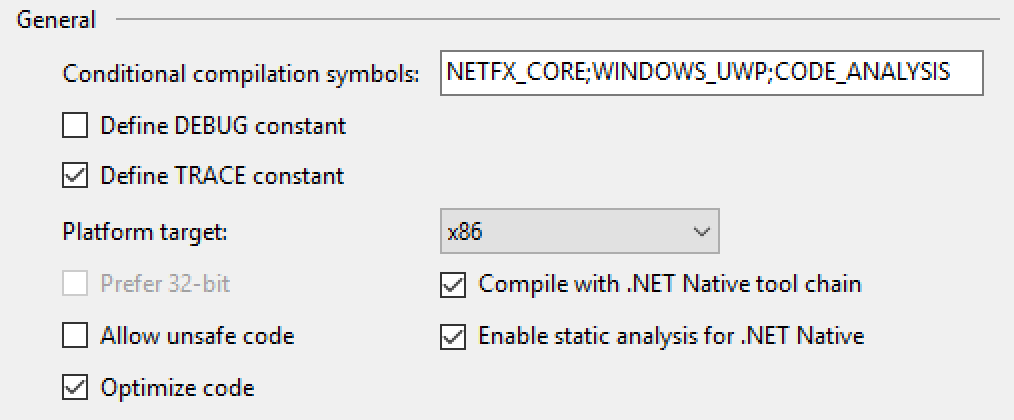Uncheck the Define TRACE constant checkbox
The height and width of the screenshot is (420, 1014).
[75, 176]
